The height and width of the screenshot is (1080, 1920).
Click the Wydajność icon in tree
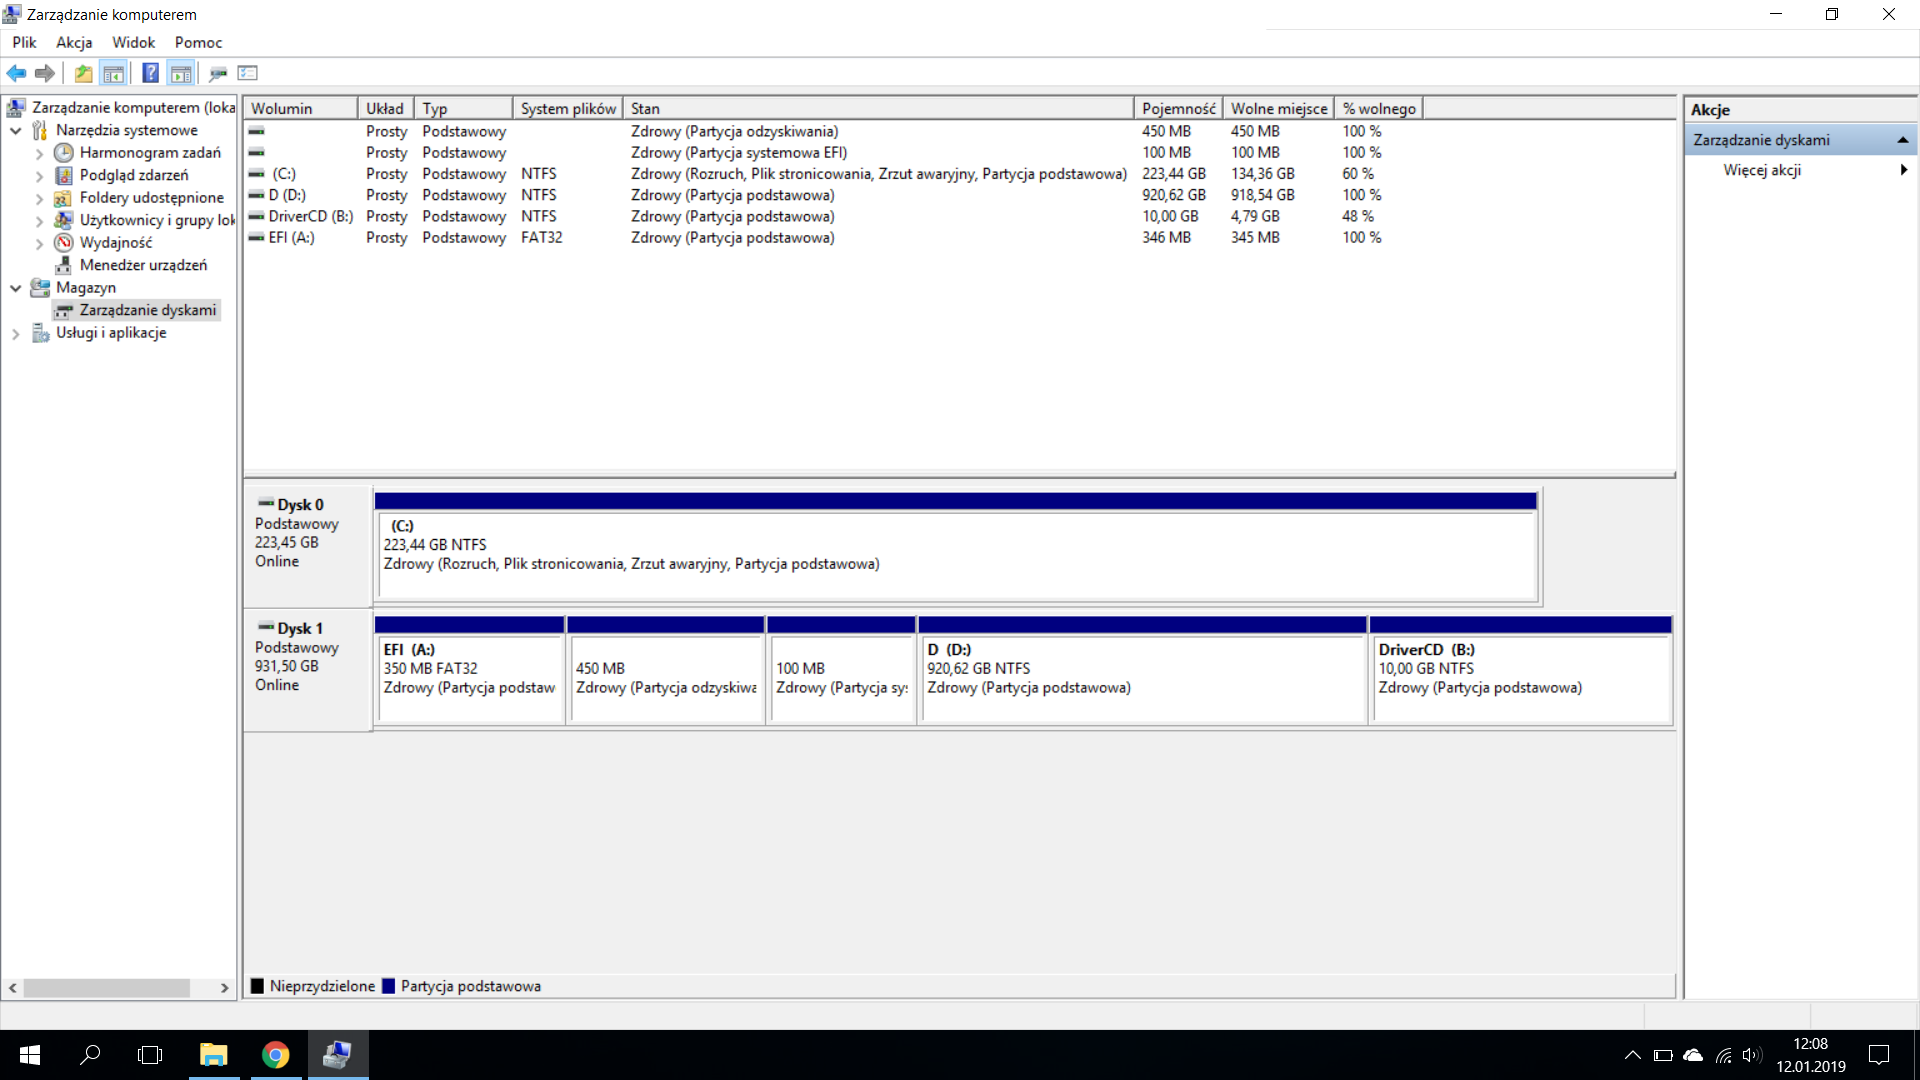tap(63, 242)
